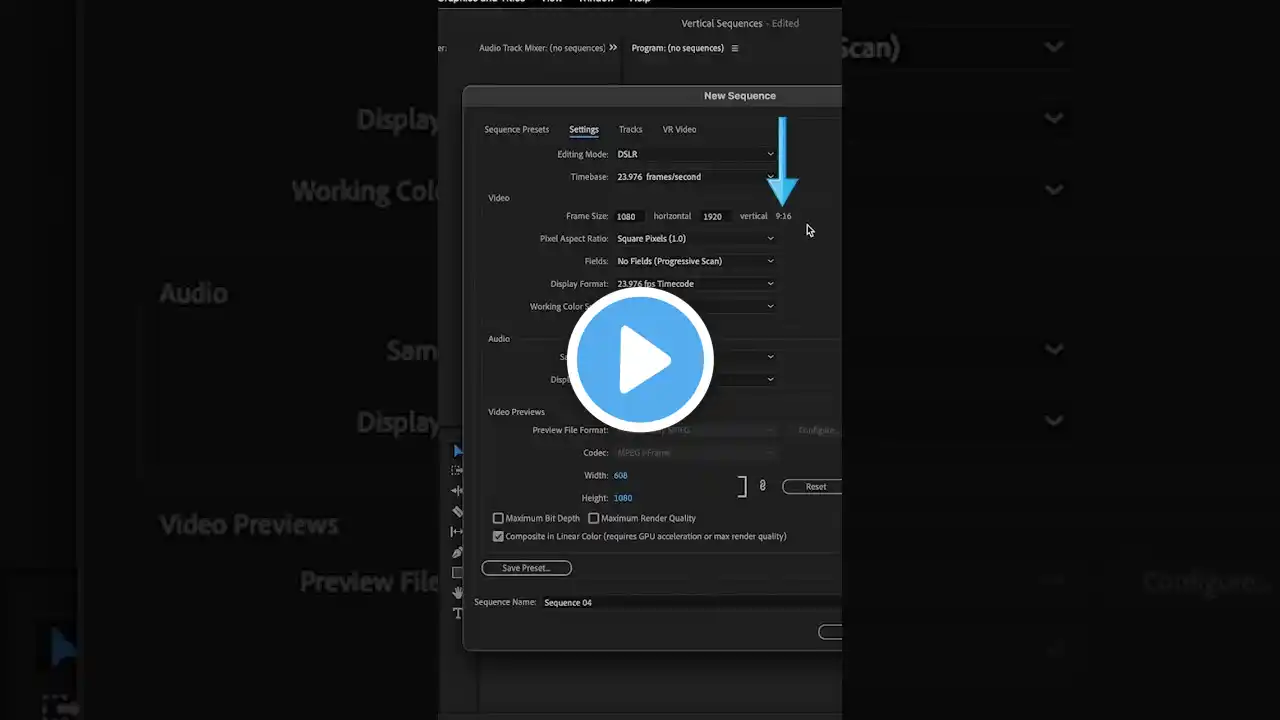Select the Slip tool

coord(457,532)
